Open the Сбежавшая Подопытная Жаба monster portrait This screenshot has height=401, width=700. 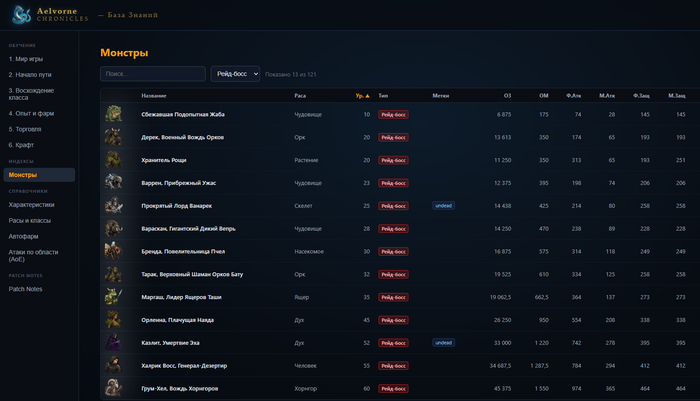point(113,114)
